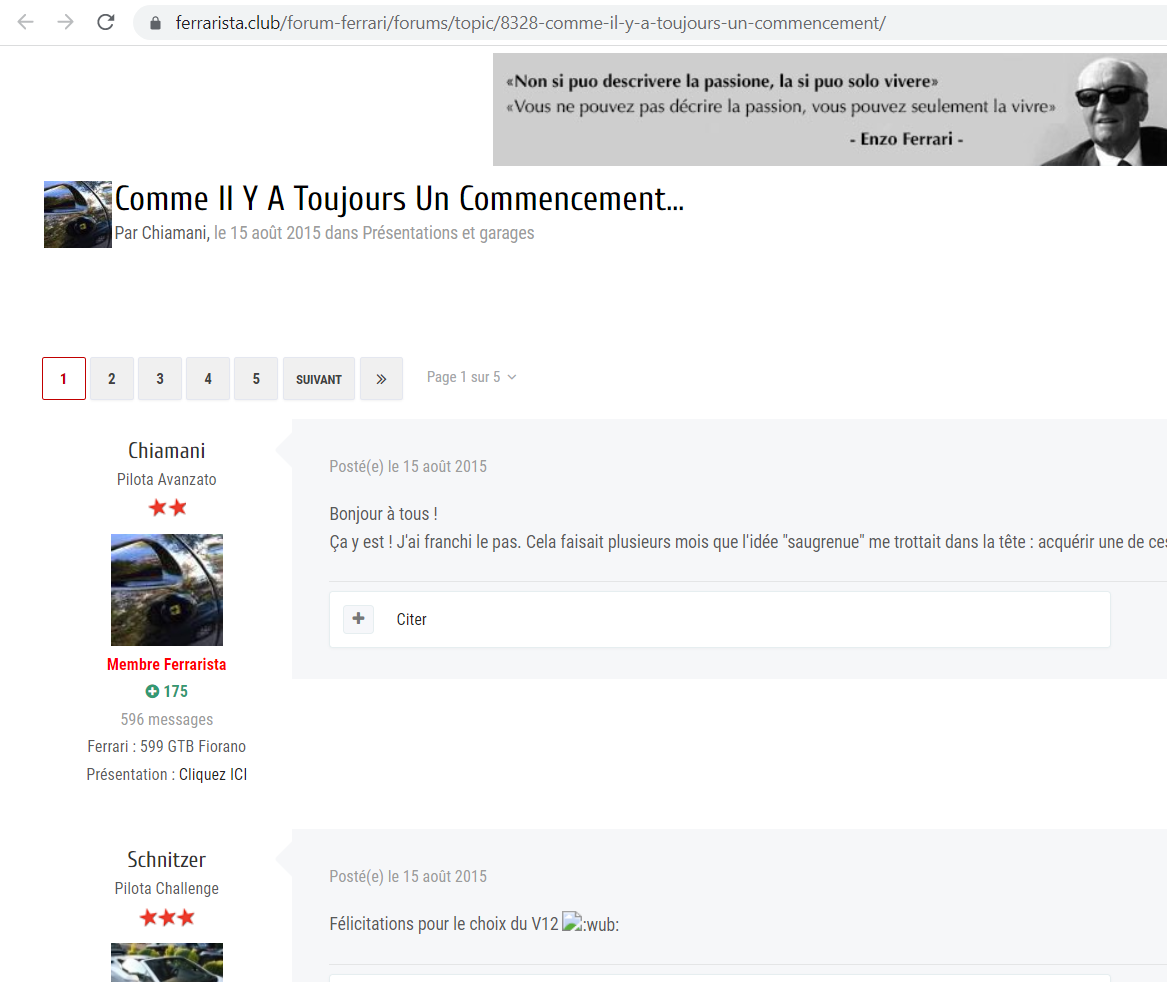The width and height of the screenshot is (1167, 982).
Task: Click the padlock site security icon
Action: 155,23
